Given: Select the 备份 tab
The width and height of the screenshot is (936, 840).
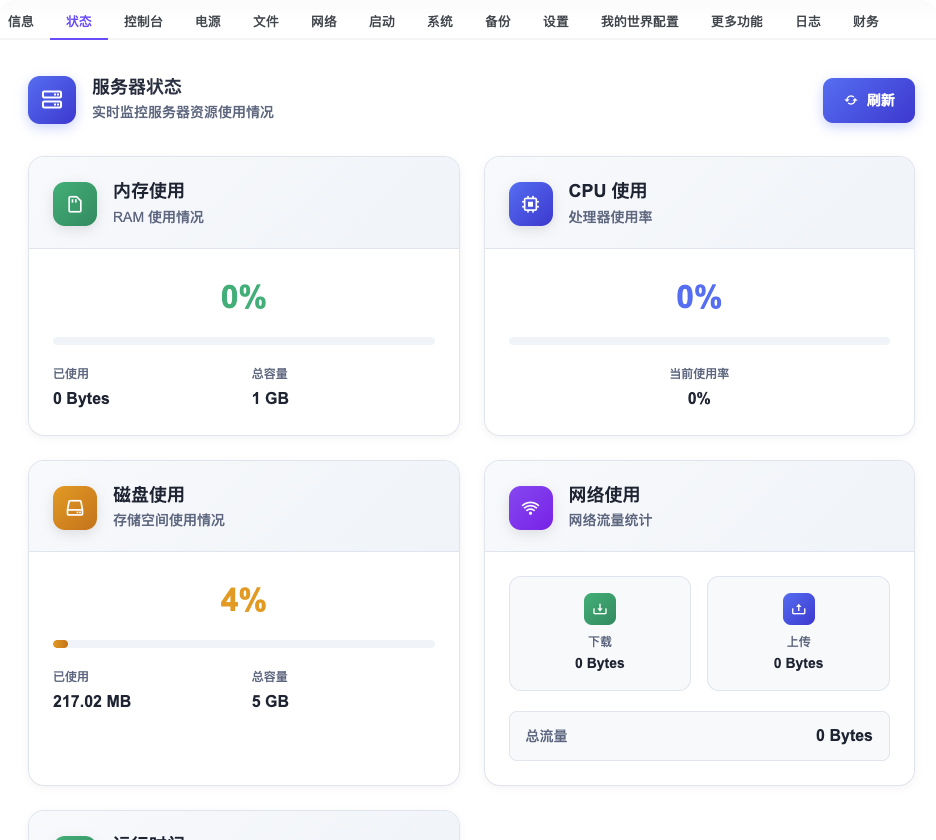Looking at the screenshot, I should (498, 21).
